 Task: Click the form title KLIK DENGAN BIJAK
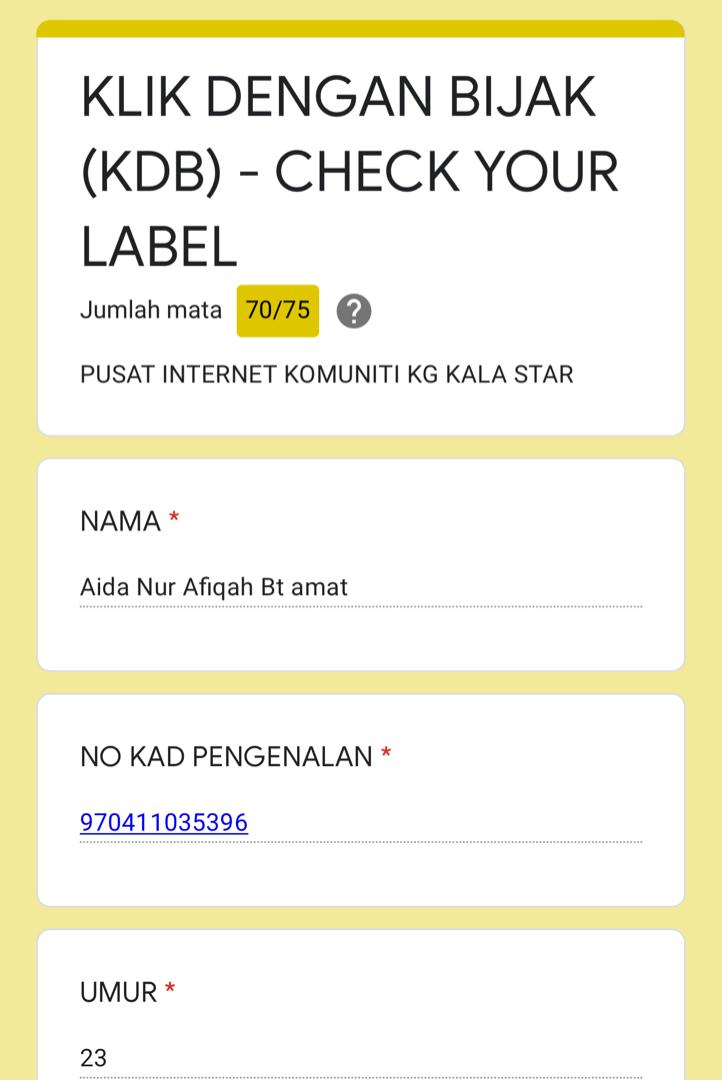(x=338, y=97)
